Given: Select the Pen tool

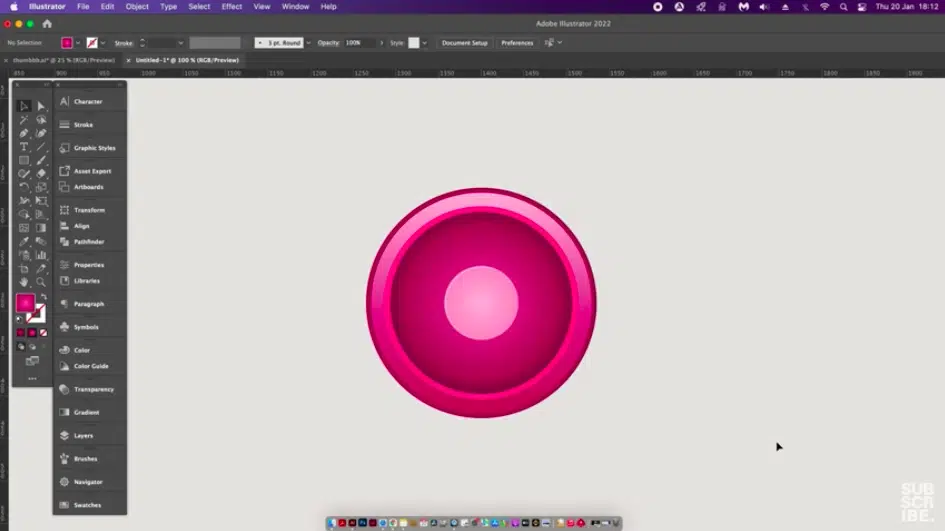Looking at the screenshot, I should point(24,133).
